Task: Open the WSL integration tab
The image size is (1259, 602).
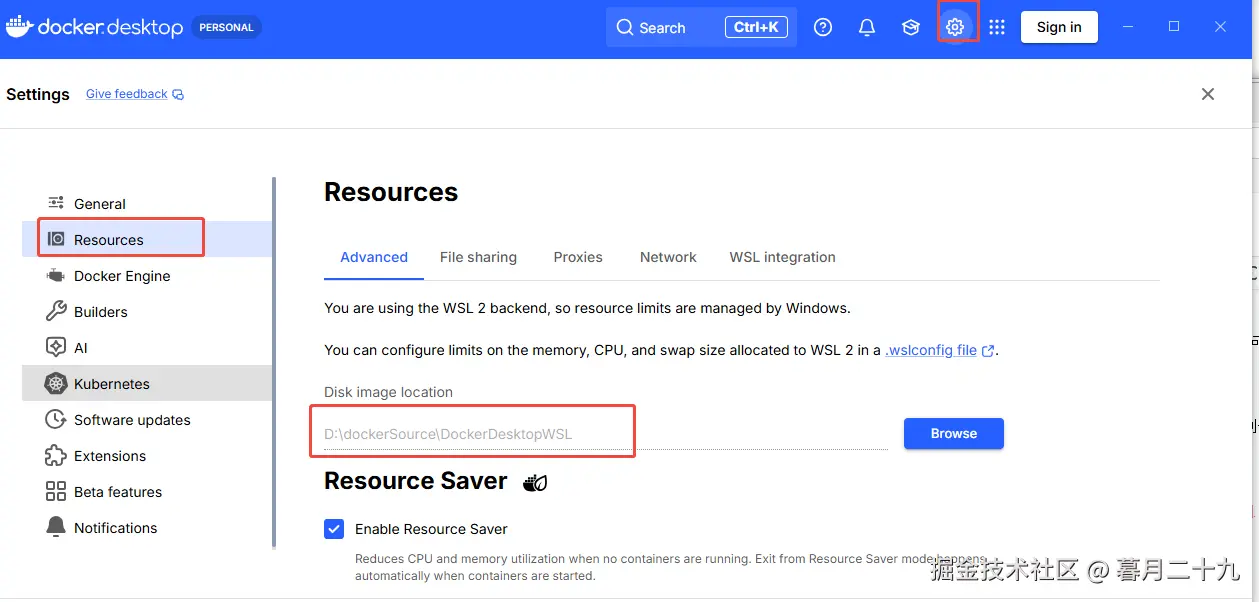Action: click(x=782, y=257)
